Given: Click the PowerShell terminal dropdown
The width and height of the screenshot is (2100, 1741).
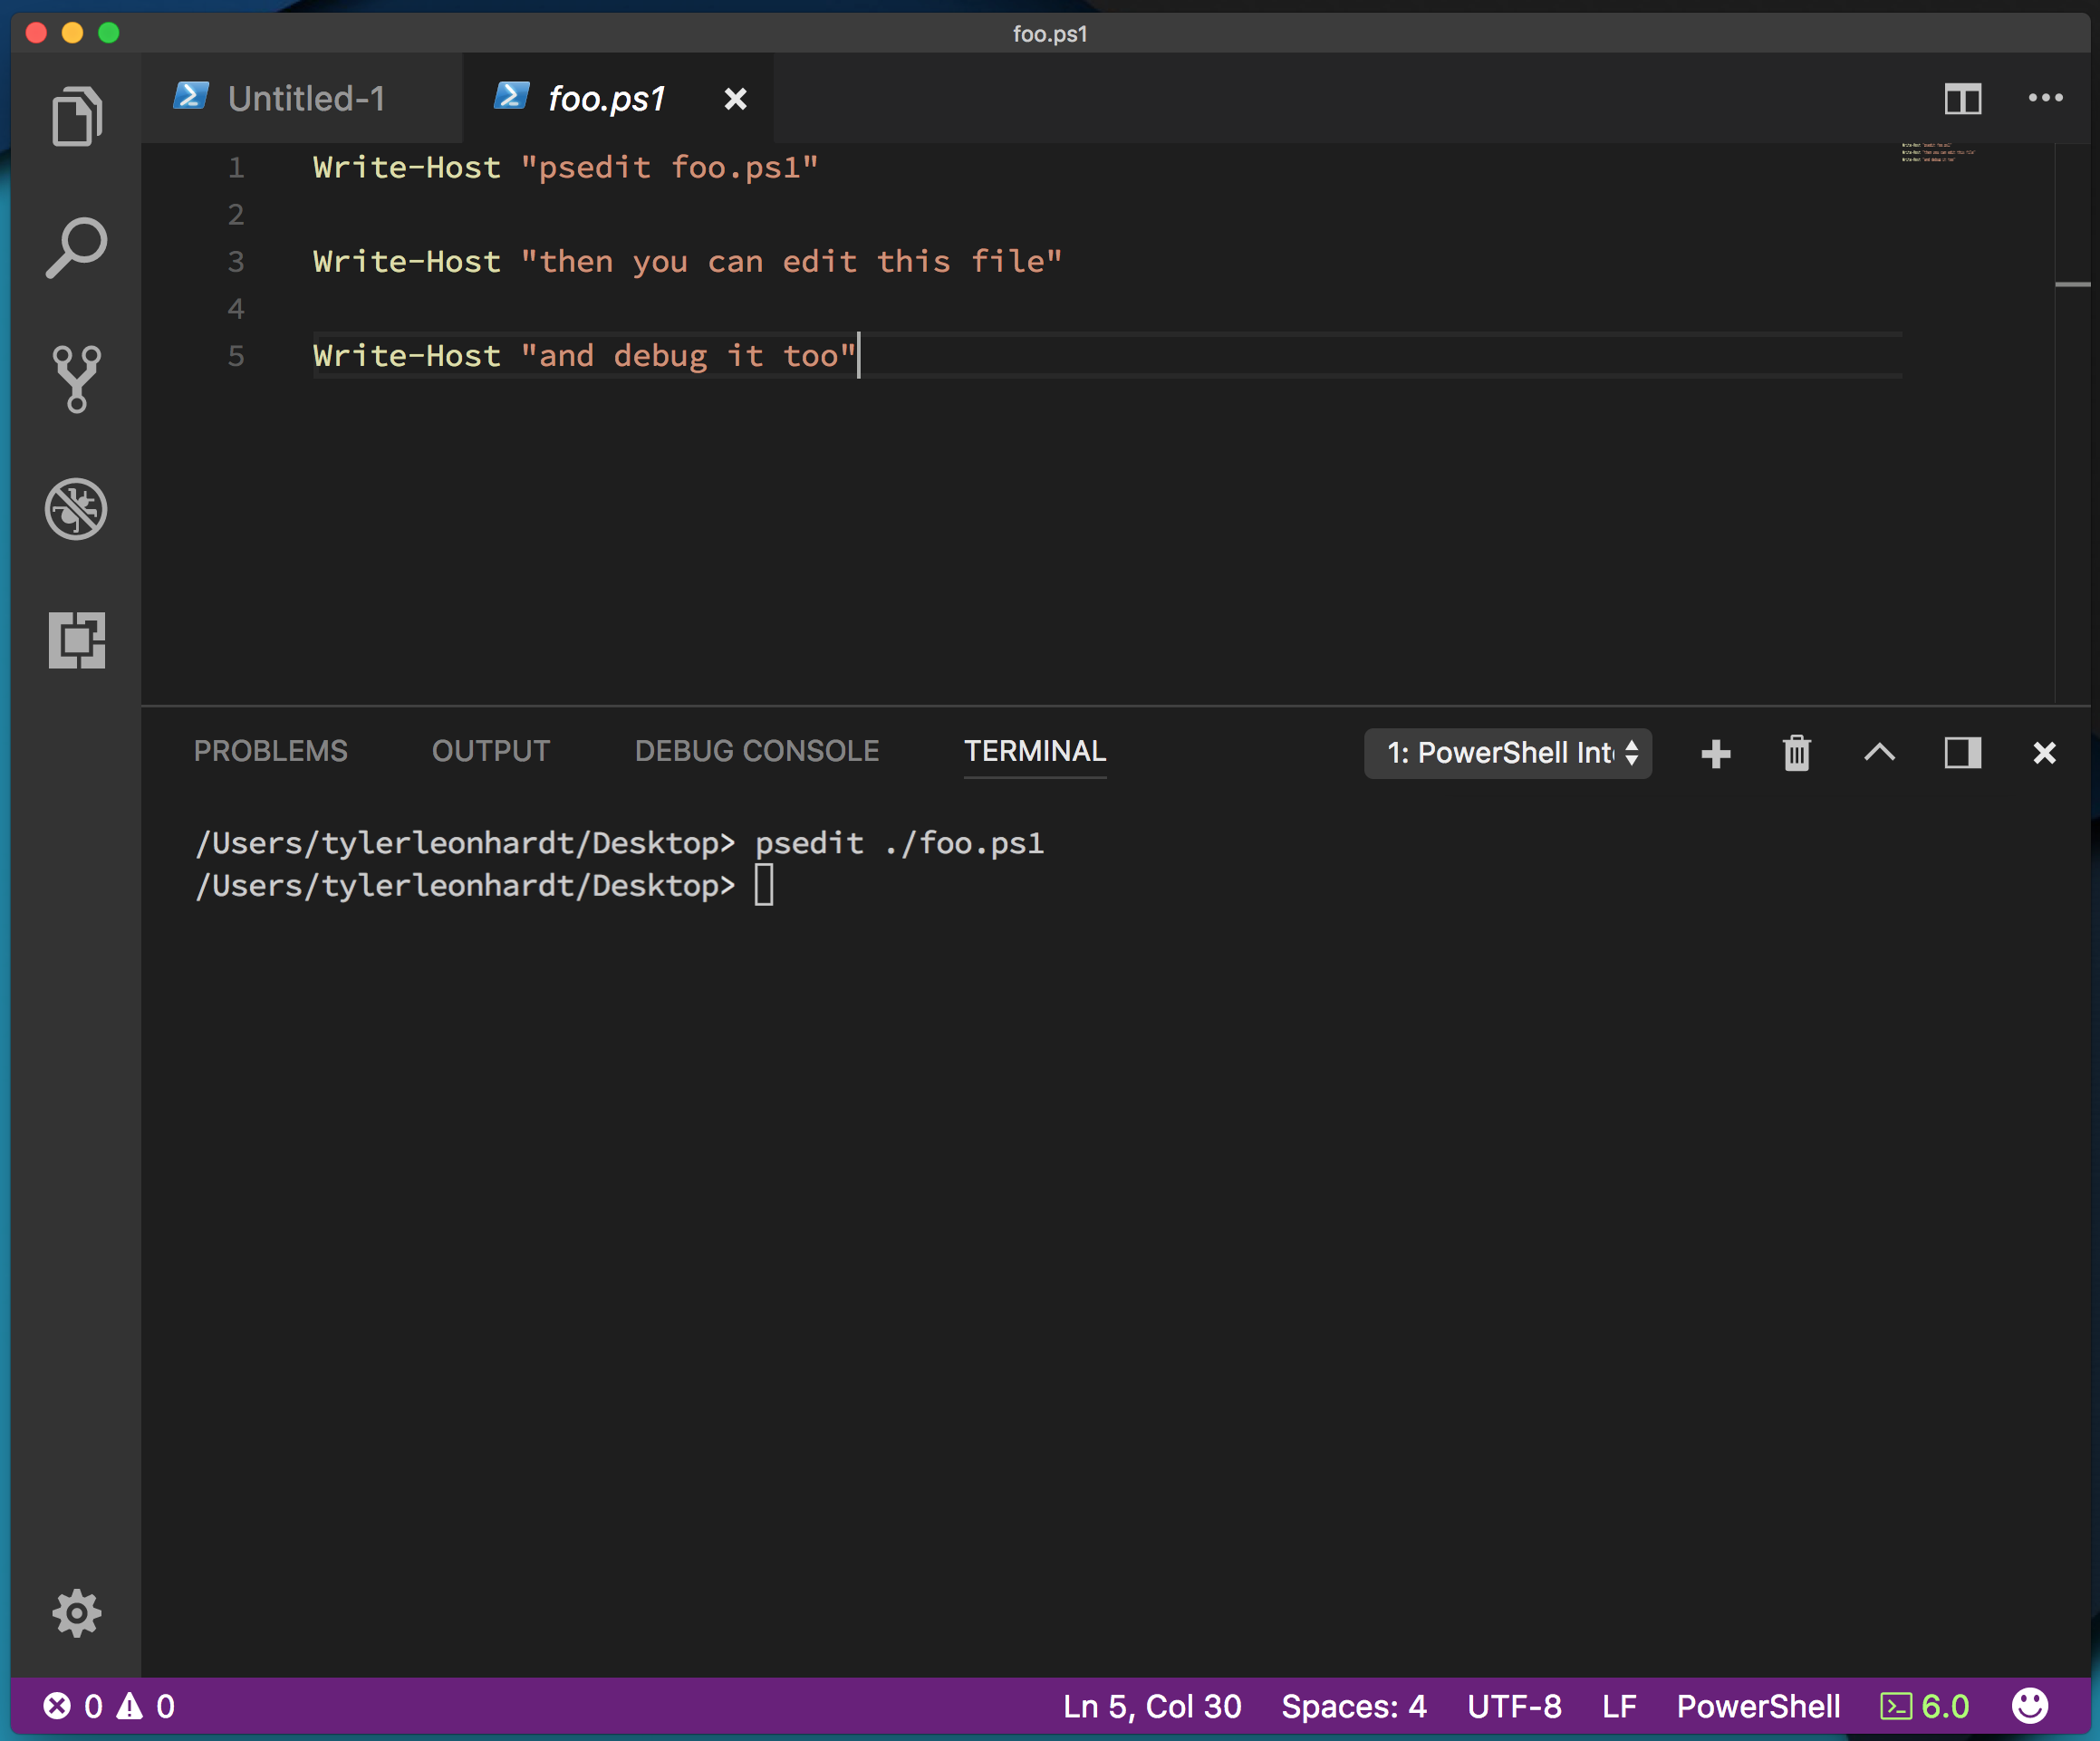Looking at the screenshot, I should click(1507, 754).
